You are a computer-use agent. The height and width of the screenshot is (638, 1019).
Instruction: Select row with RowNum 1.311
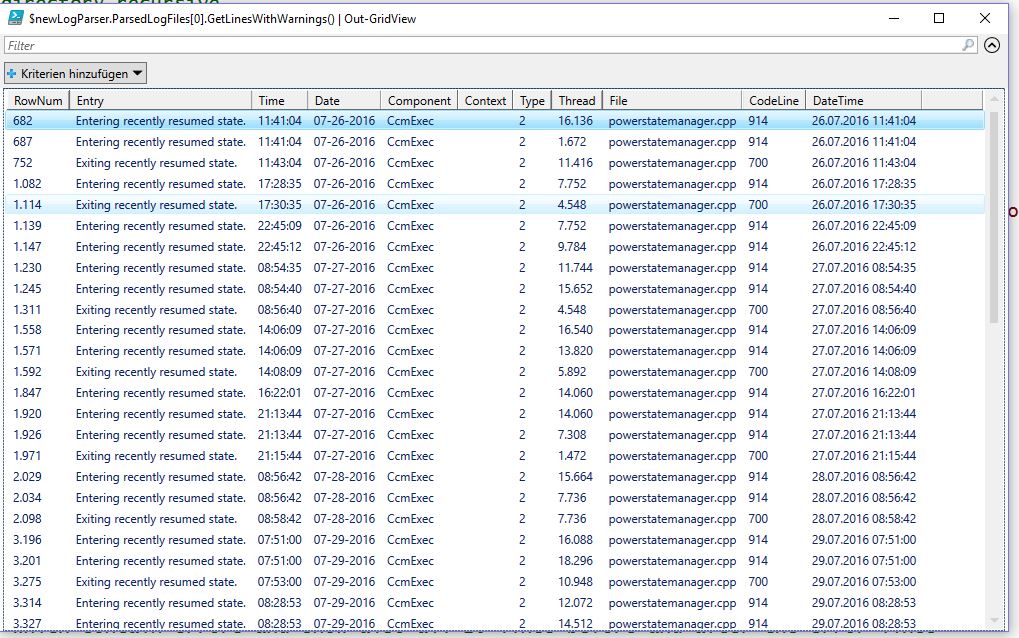[495, 310]
